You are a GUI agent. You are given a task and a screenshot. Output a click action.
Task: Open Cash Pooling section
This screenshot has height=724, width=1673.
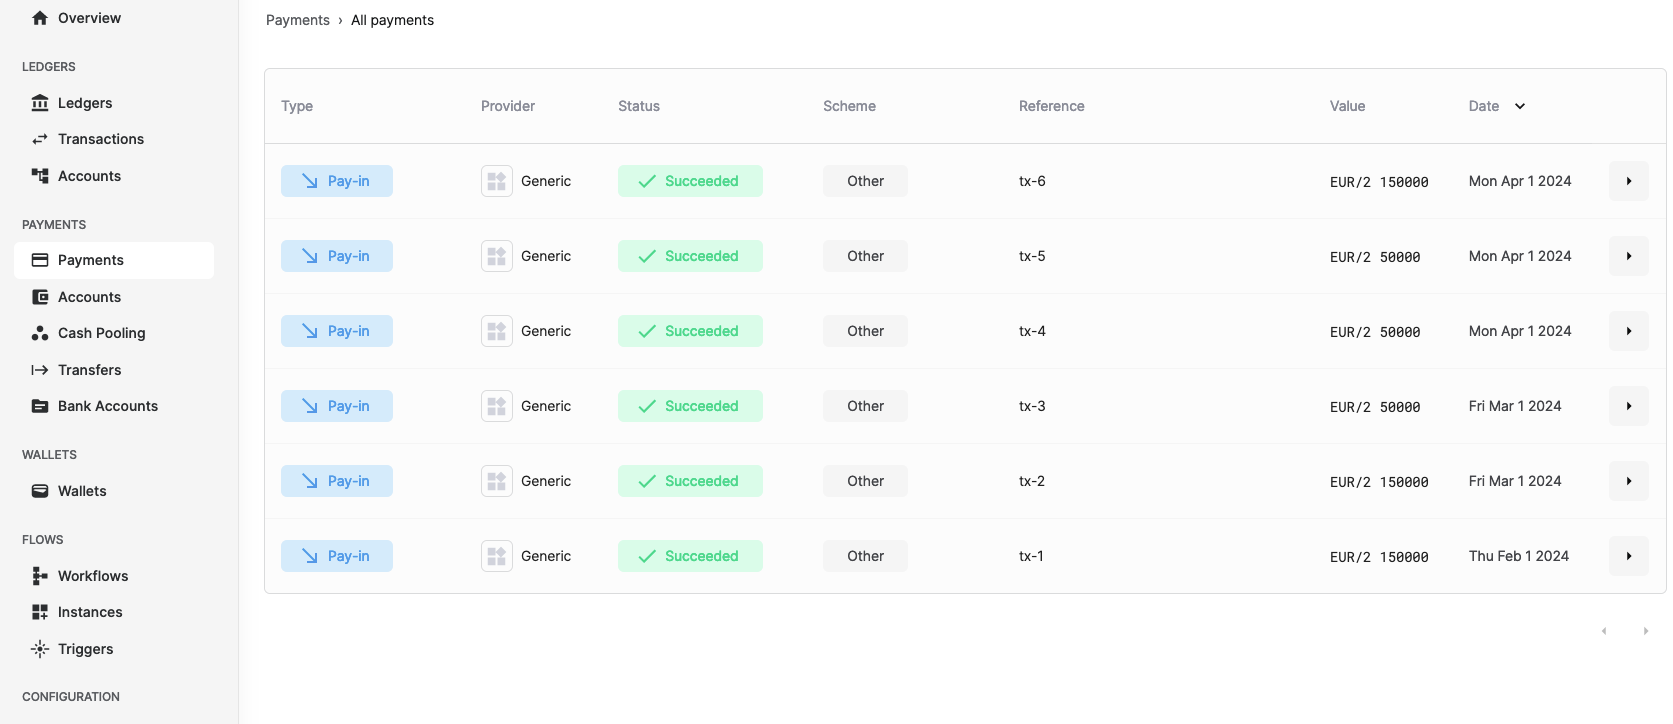tap(101, 333)
